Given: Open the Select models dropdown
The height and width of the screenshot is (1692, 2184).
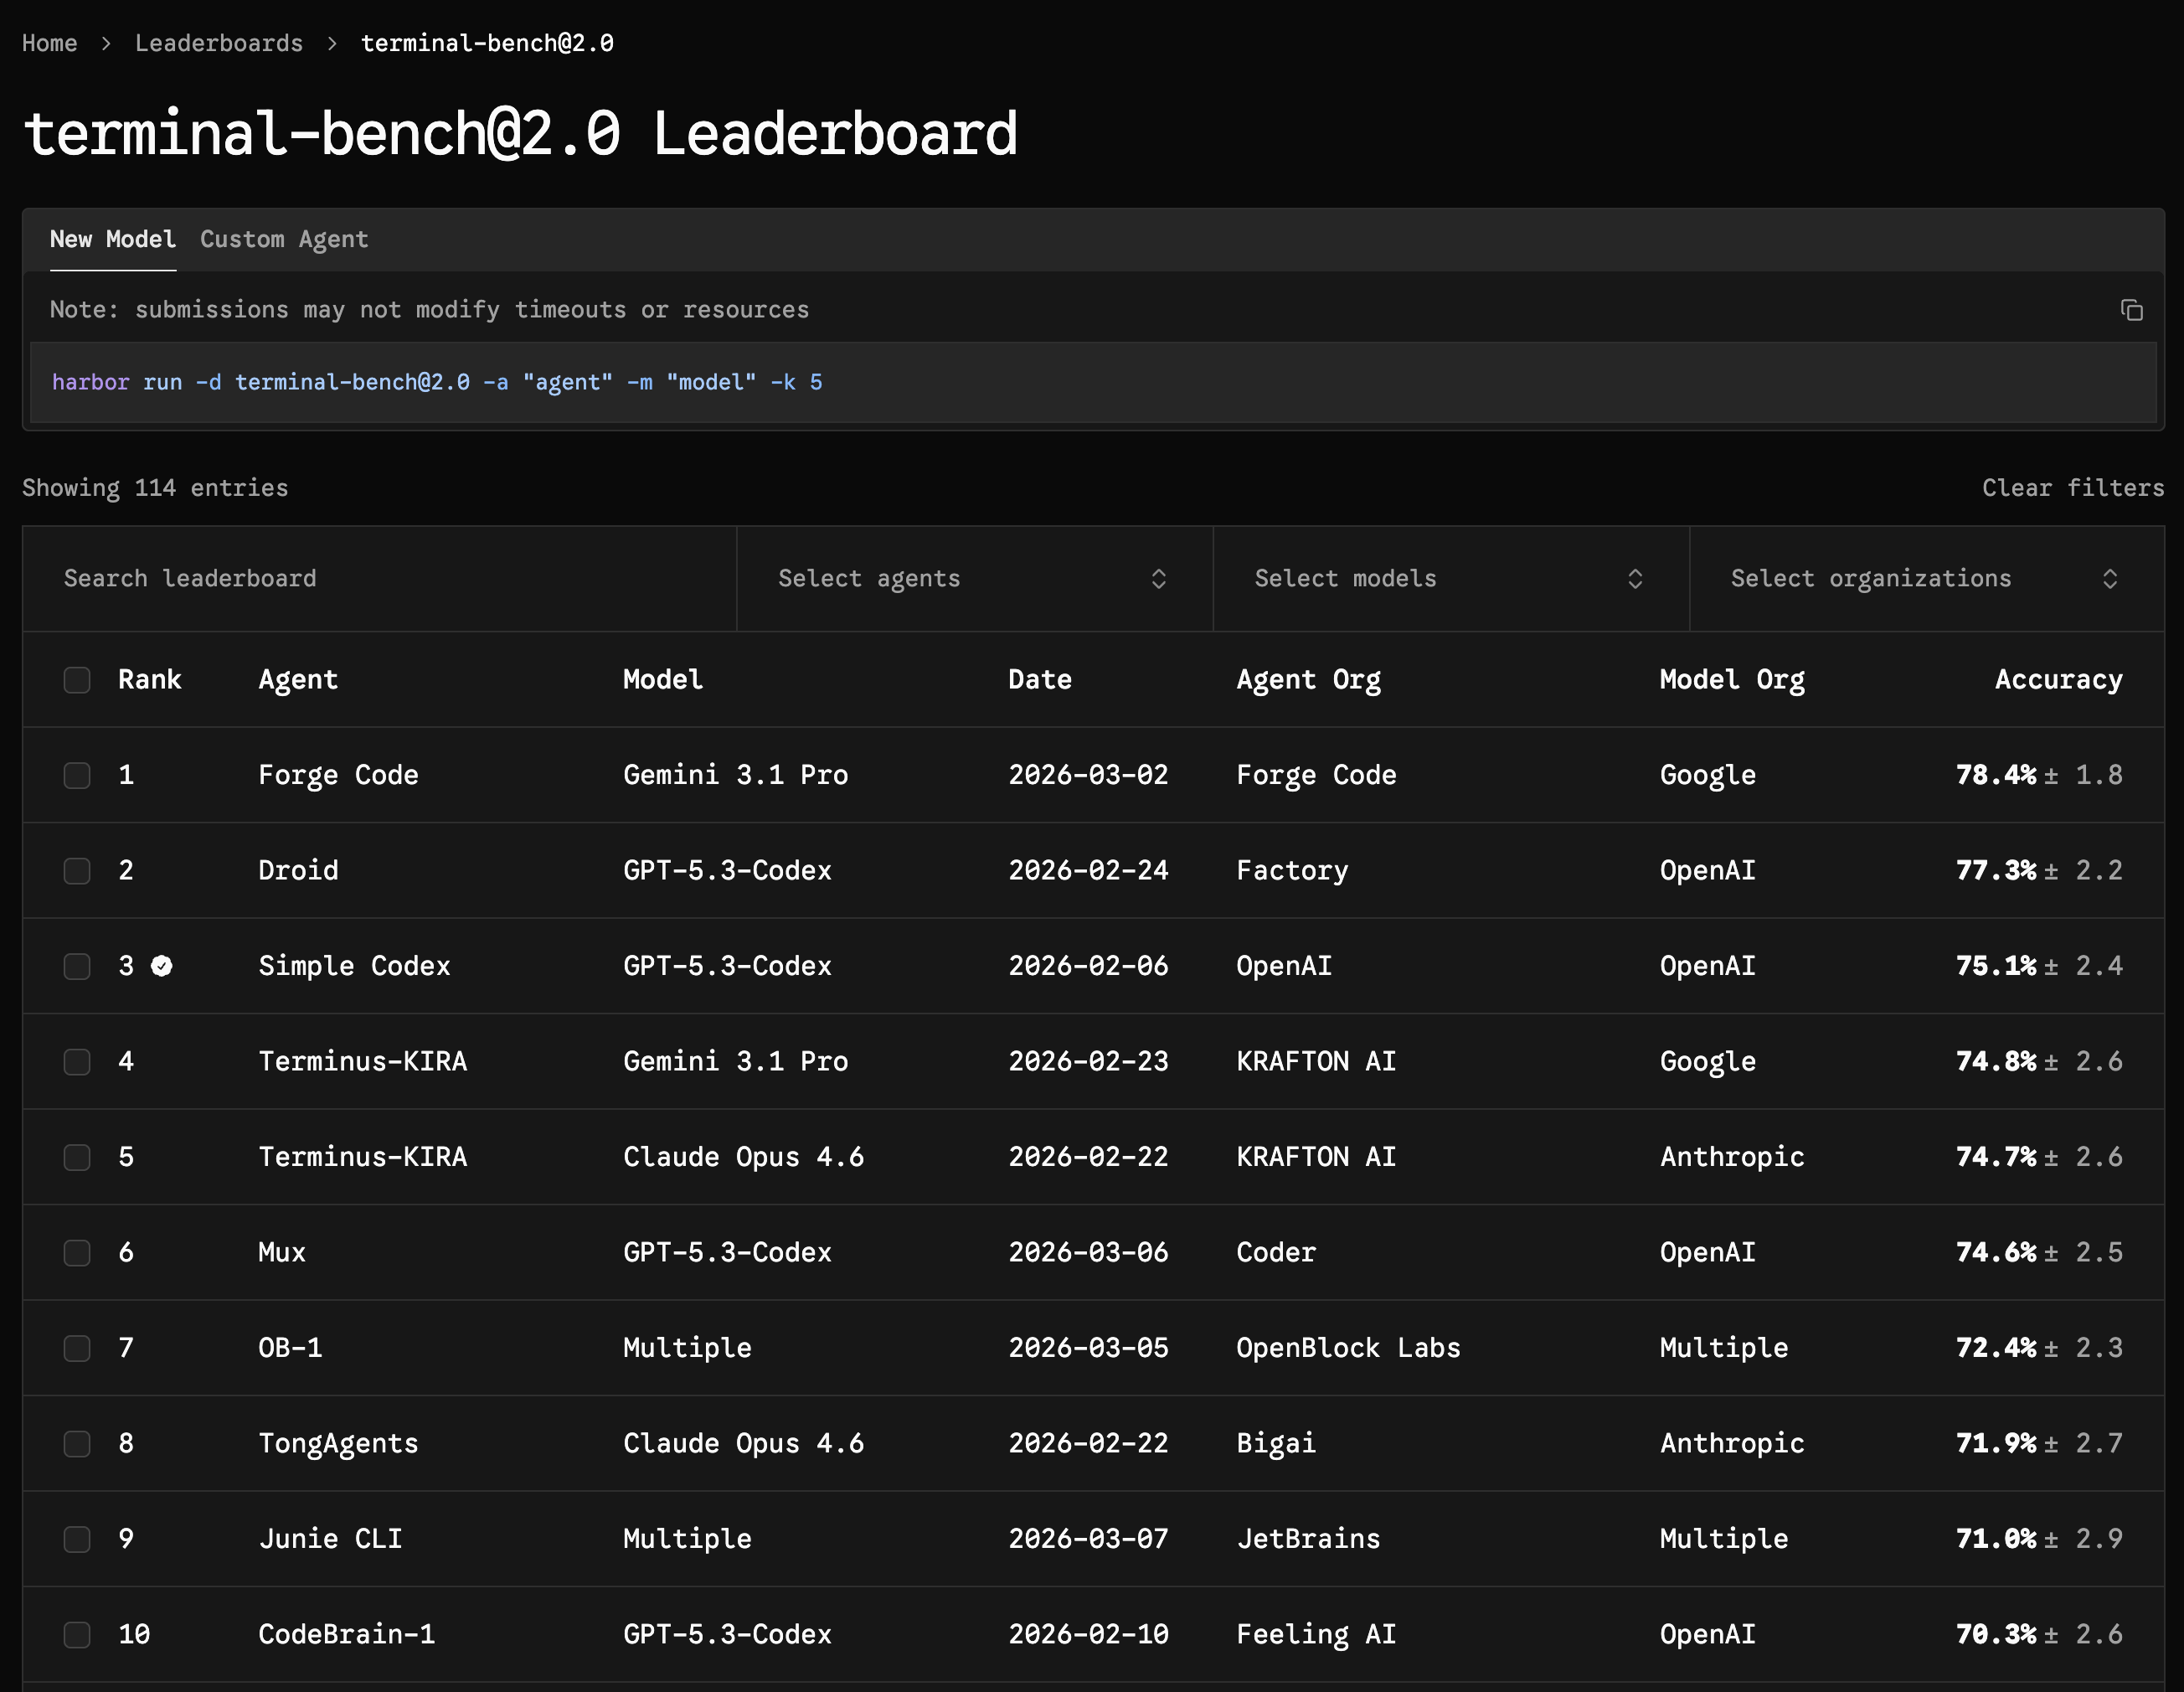Looking at the screenshot, I should point(1450,579).
